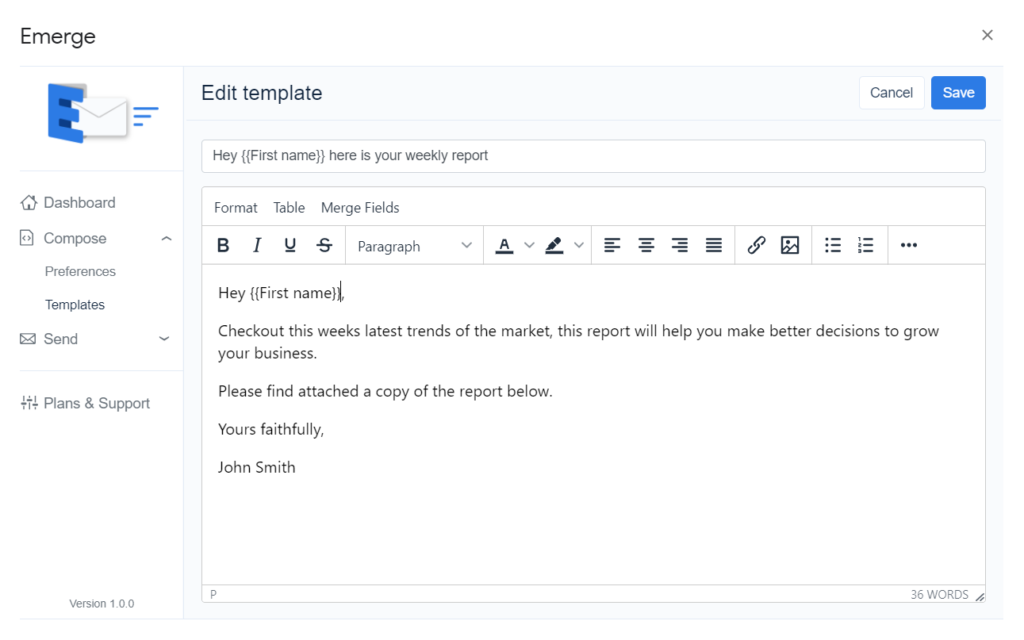Create a numbered list
This screenshot has width=1024, height=640.
point(866,246)
